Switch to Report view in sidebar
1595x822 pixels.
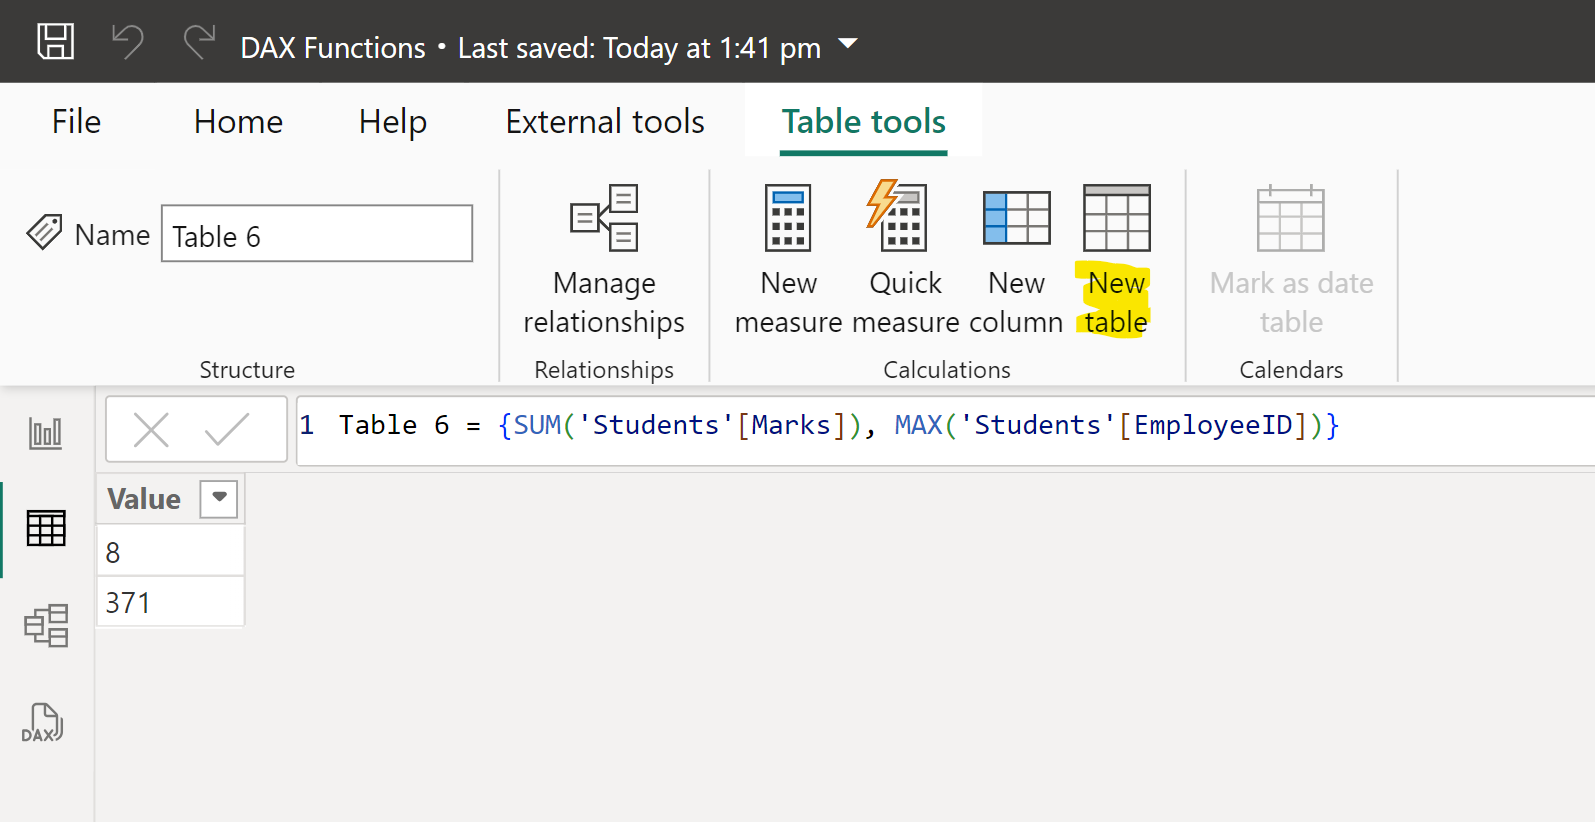click(45, 433)
